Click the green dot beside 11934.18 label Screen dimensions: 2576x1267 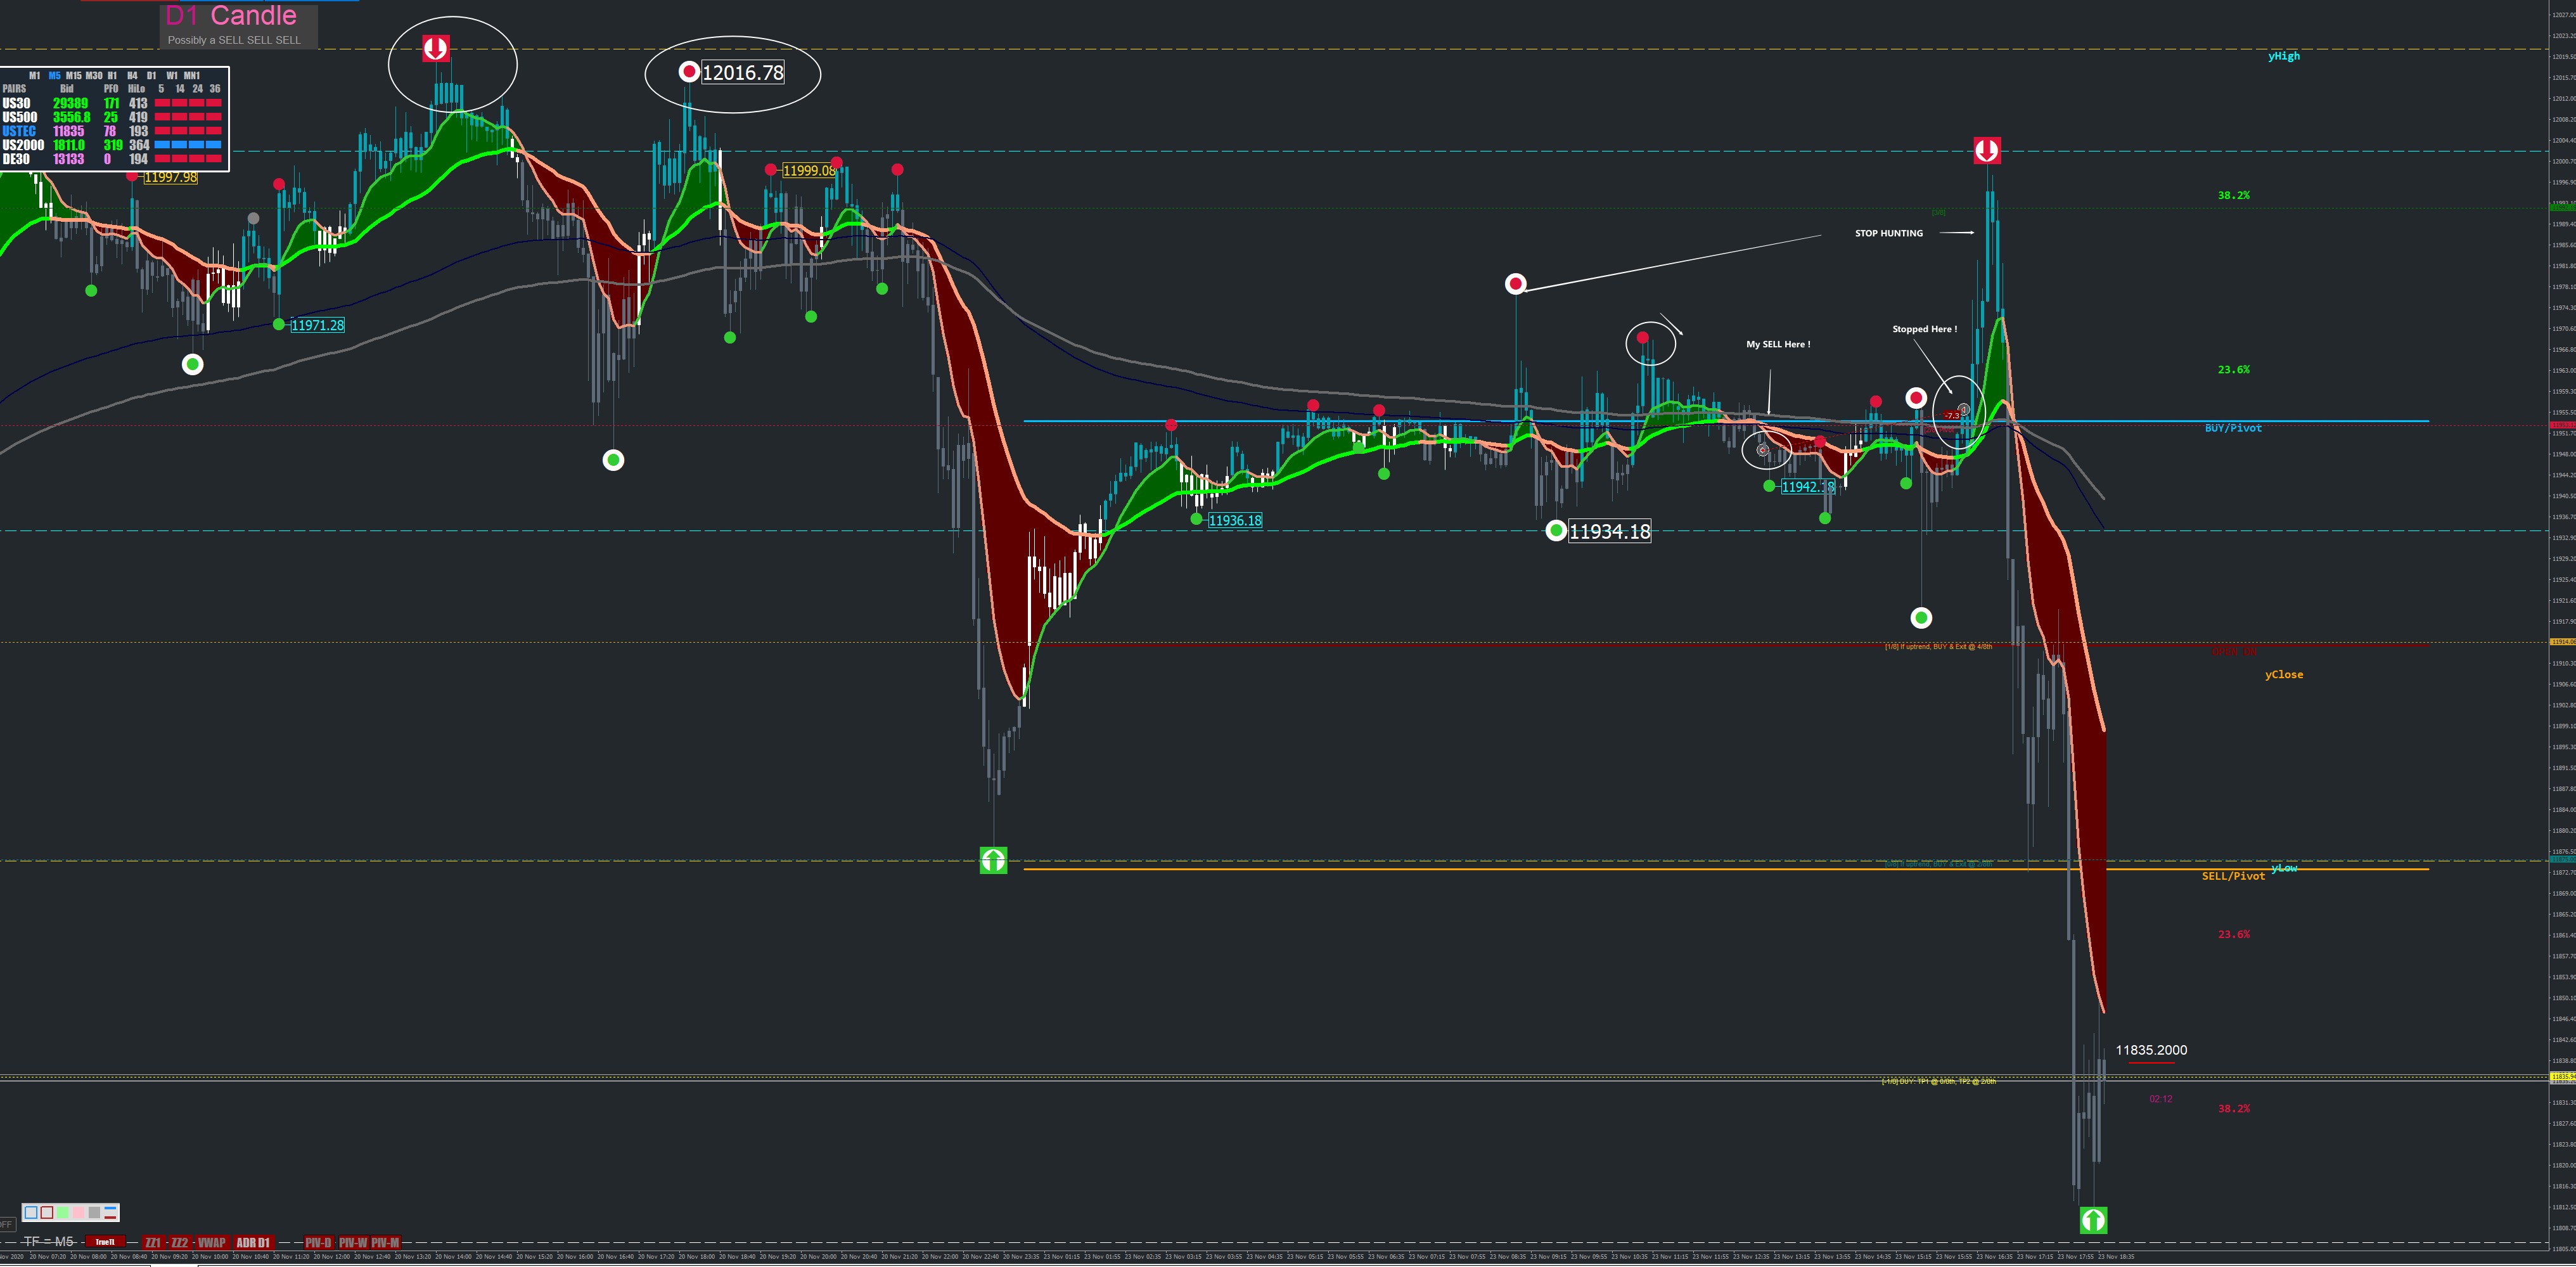1555,531
